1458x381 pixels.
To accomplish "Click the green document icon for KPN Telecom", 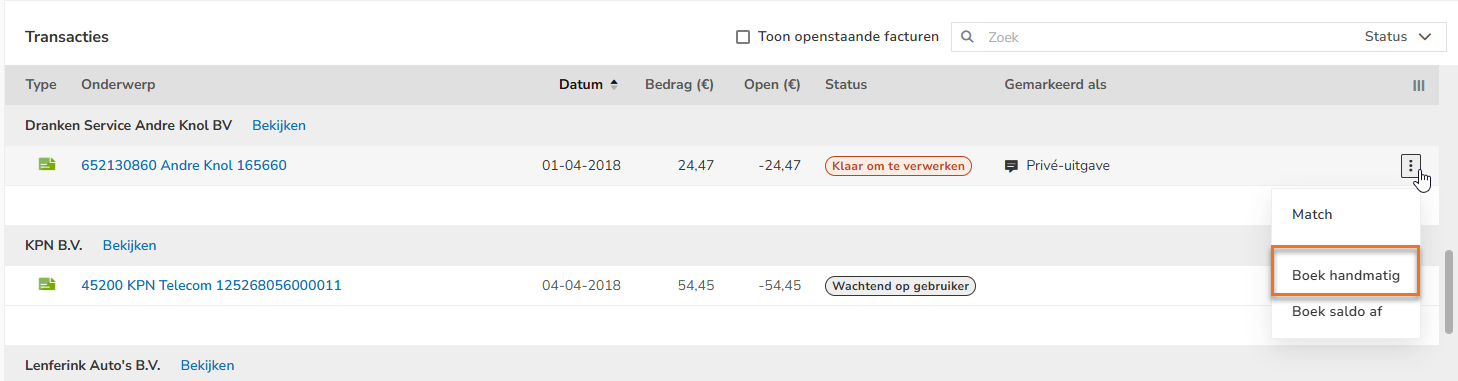I will [x=47, y=285].
